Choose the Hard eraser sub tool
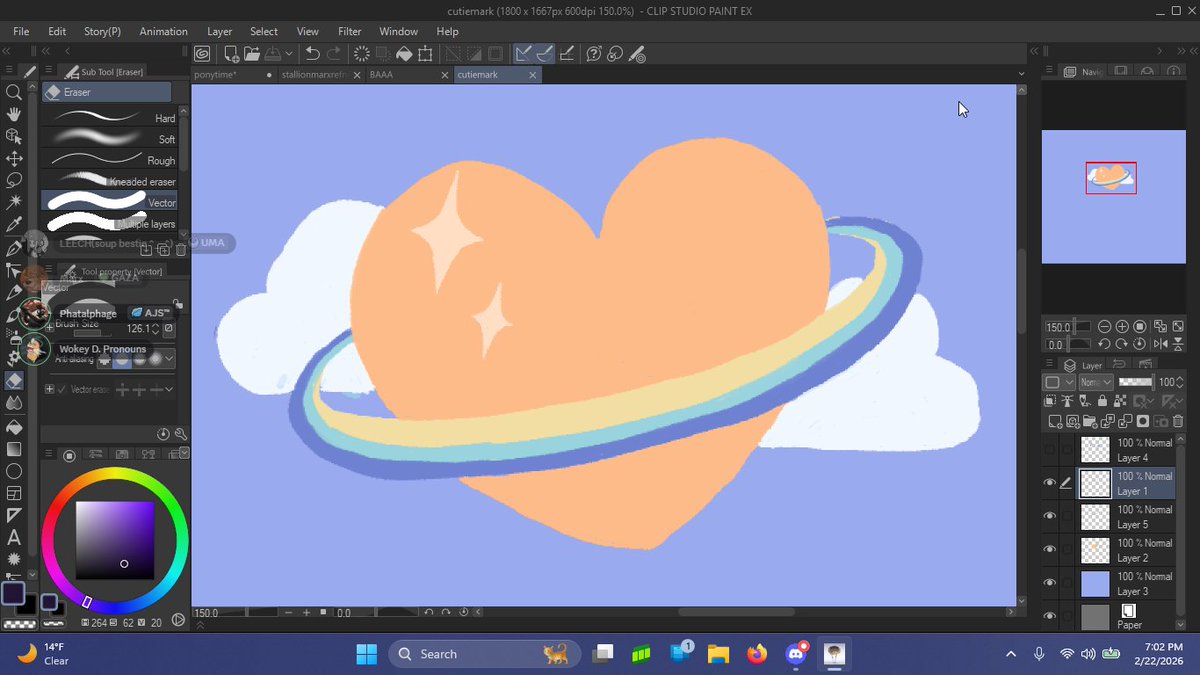 [109, 118]
